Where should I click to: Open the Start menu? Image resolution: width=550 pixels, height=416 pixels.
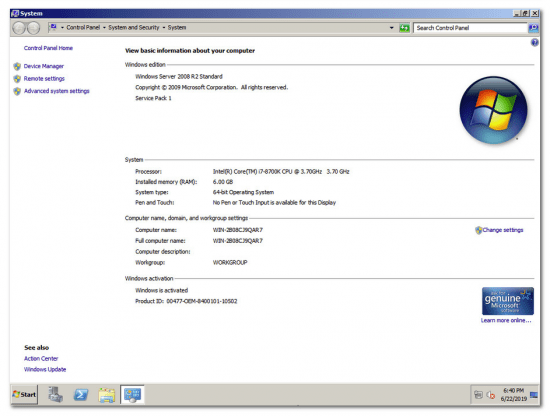pyautogui.click(x=24, y=395)
